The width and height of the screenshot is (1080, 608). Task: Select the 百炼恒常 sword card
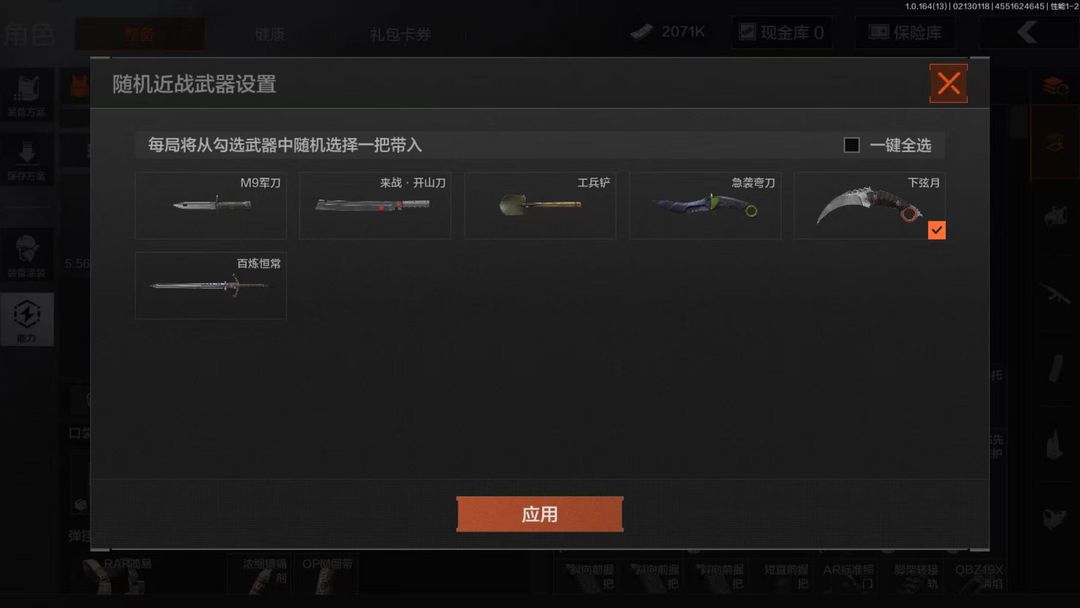click(211, 285)
